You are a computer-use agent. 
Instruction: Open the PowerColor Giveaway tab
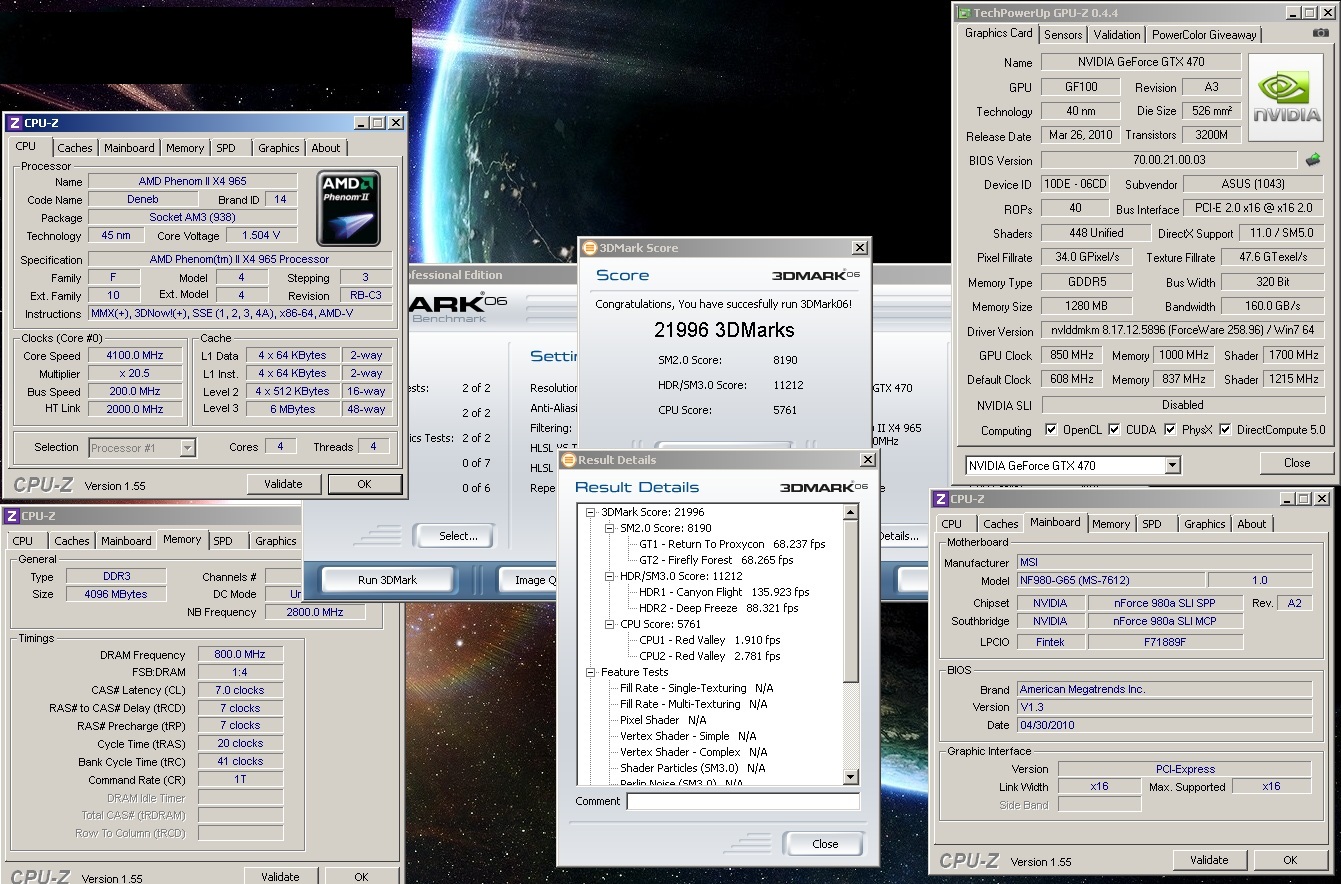(x=1204, y=34)
